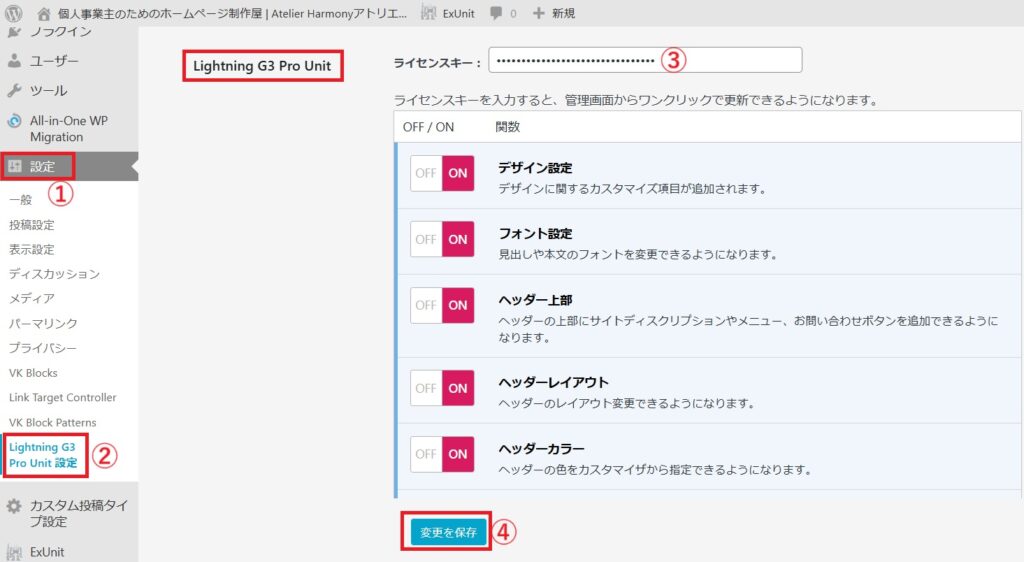Click 新規 in admin bar
Image resolution: width=1024 pixels, height=562 pixels.
563,13
